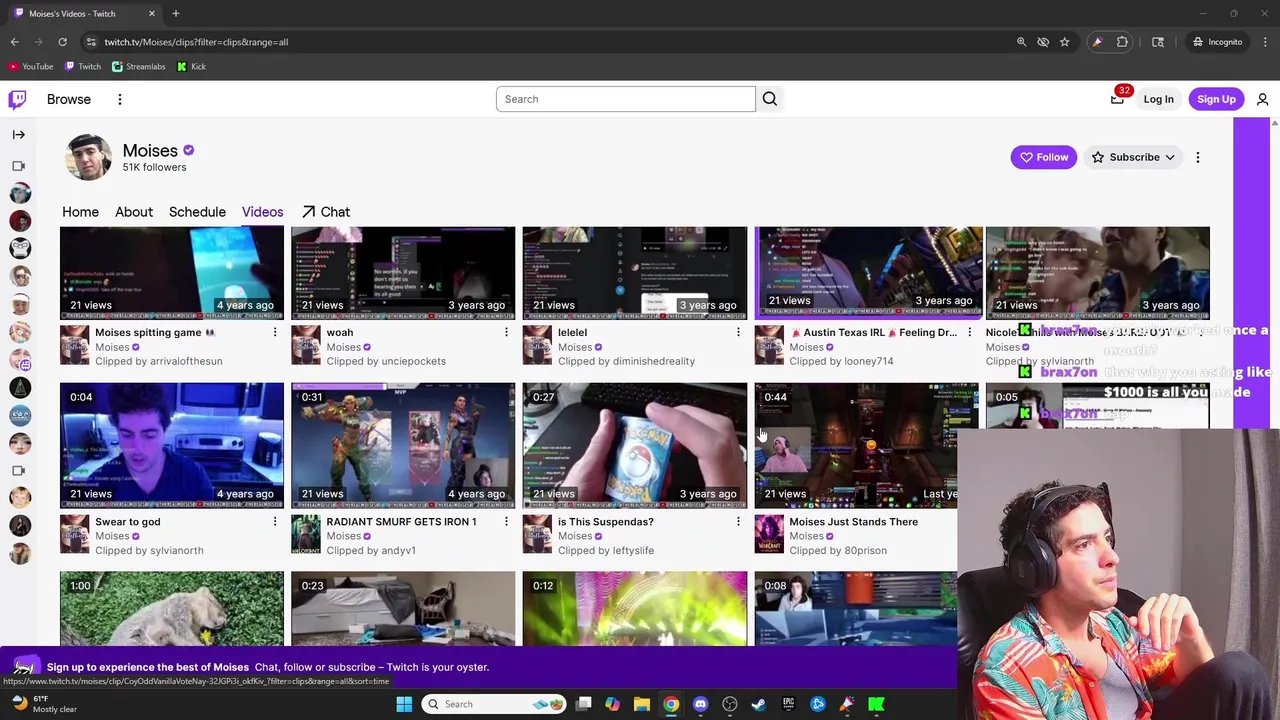
Task: Click the Log In button
Action: (1158, 99)
